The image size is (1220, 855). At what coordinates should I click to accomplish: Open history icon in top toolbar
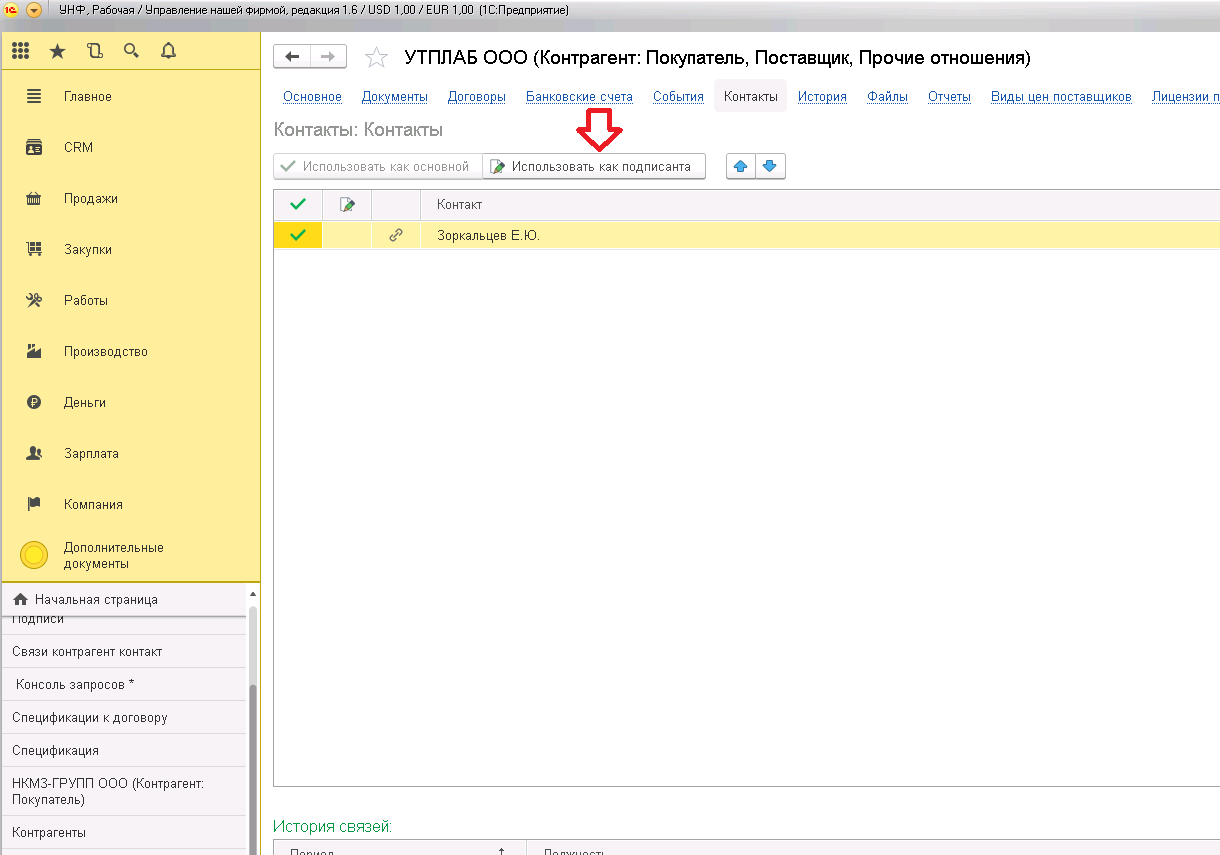point(95,51)
